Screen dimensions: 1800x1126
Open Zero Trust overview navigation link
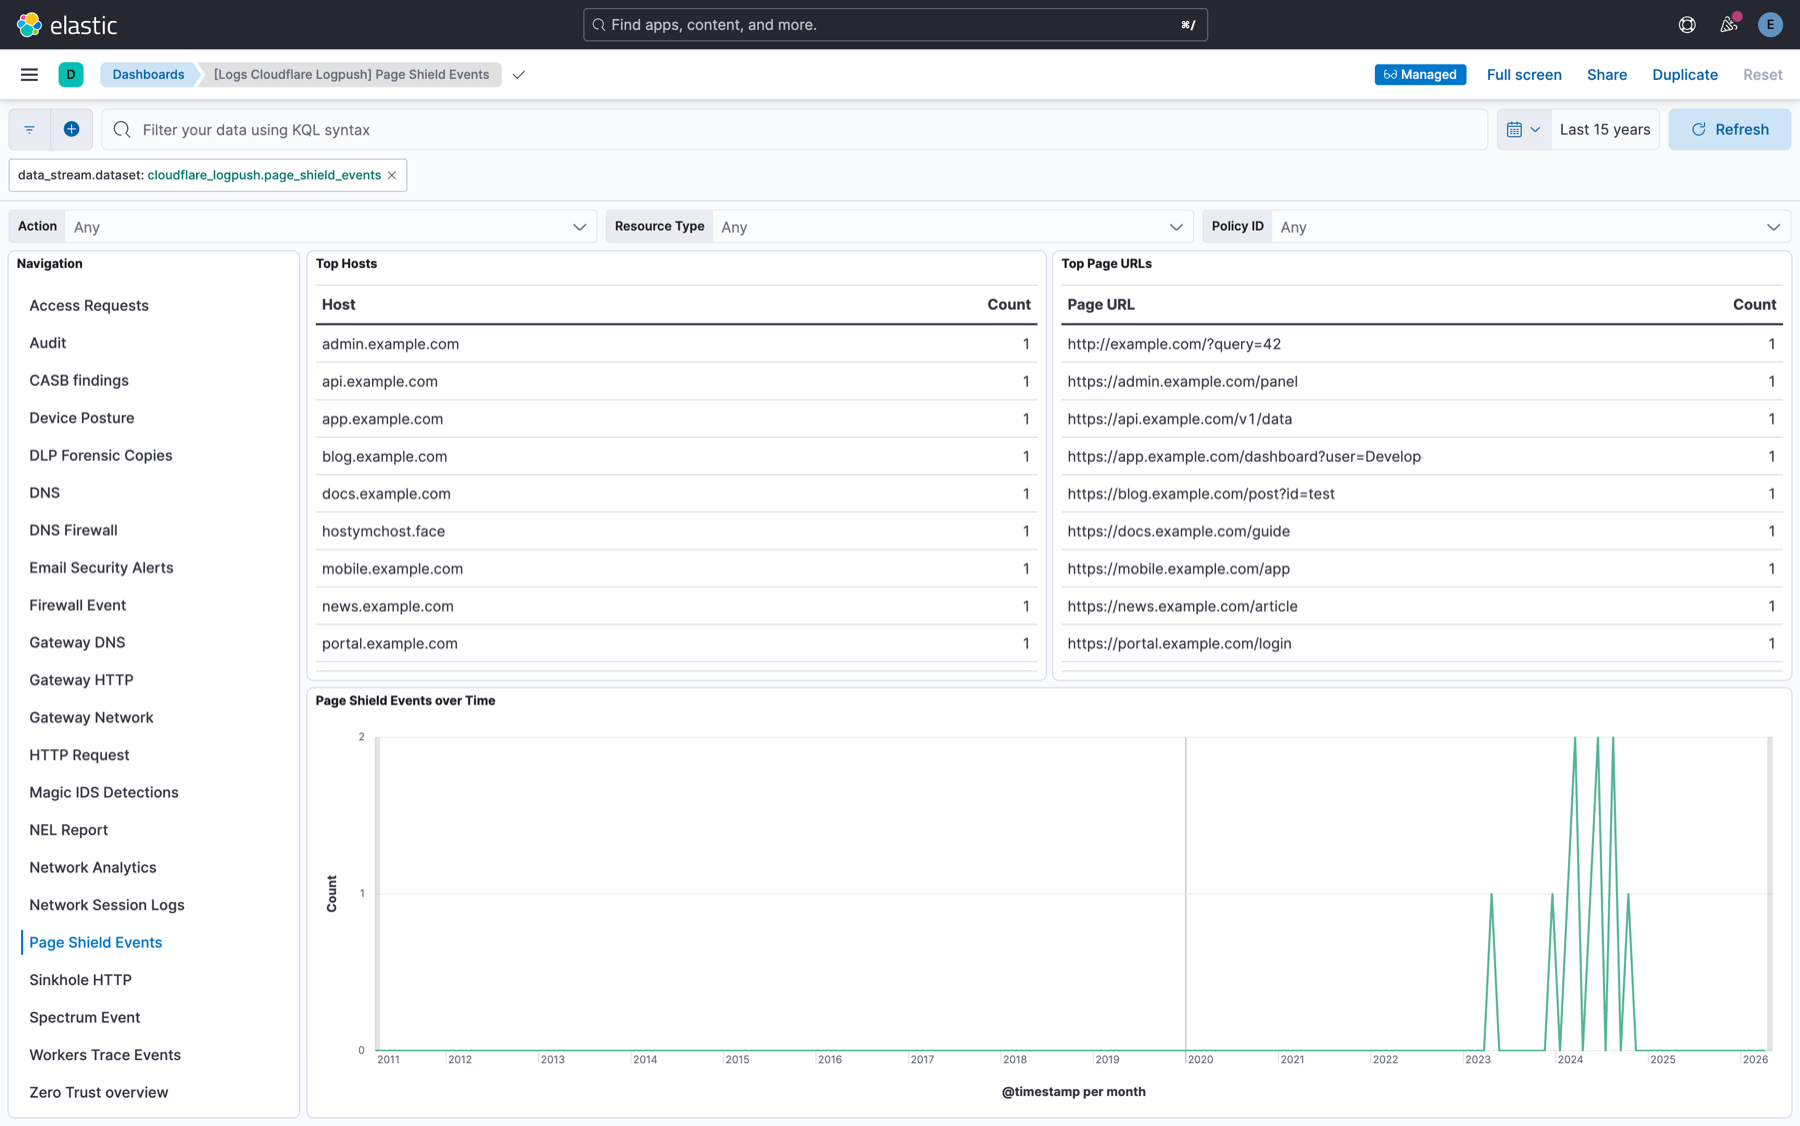99,1093
